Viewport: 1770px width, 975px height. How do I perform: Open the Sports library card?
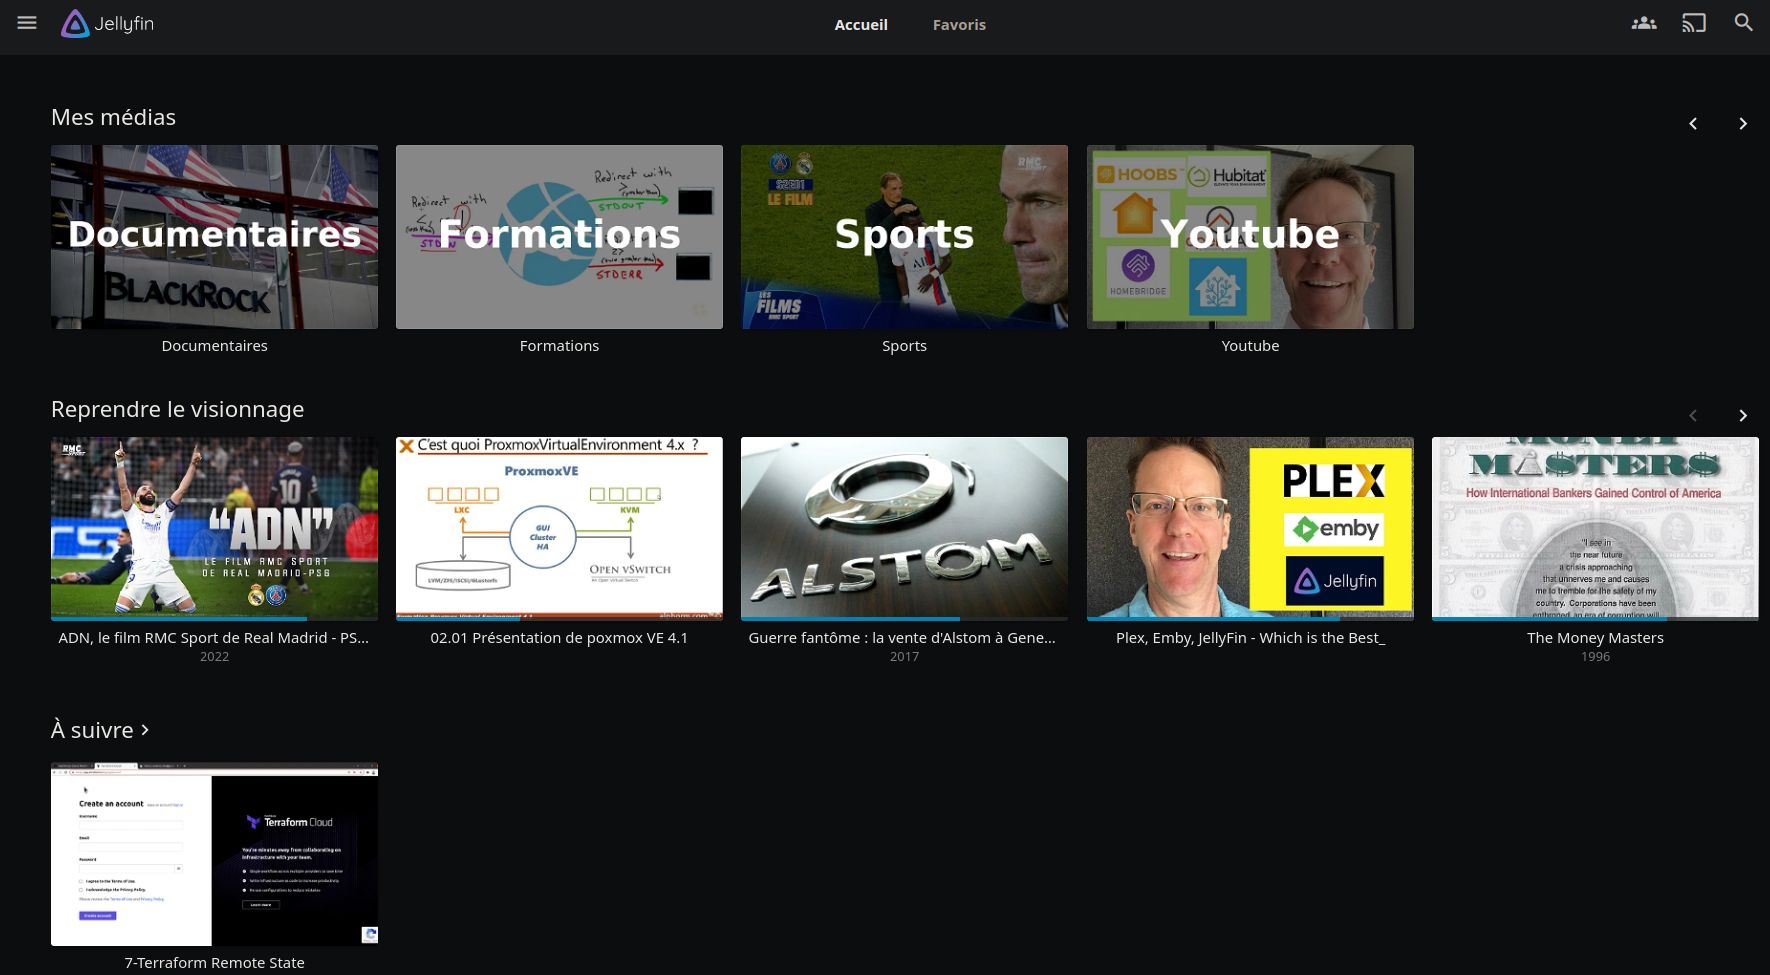pos(904,237)
